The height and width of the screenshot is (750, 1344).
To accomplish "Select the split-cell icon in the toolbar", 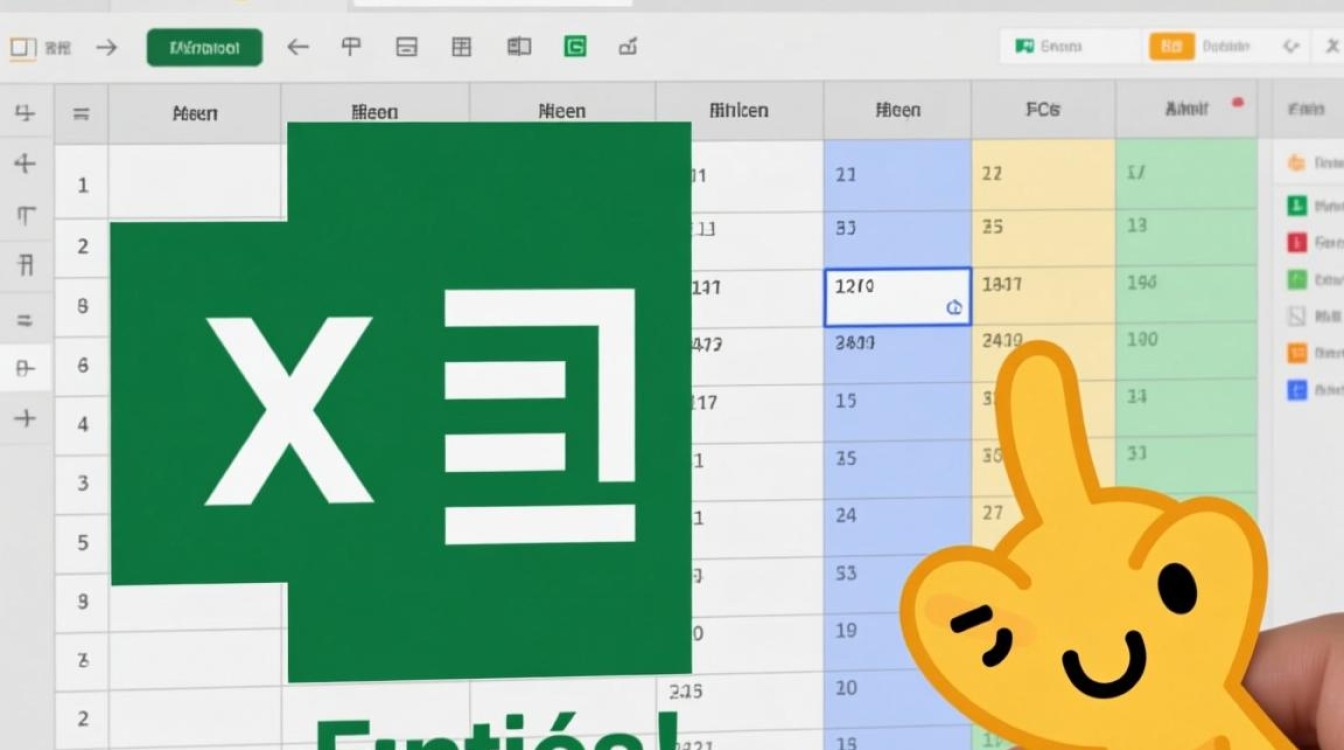I will coord(406,46).
